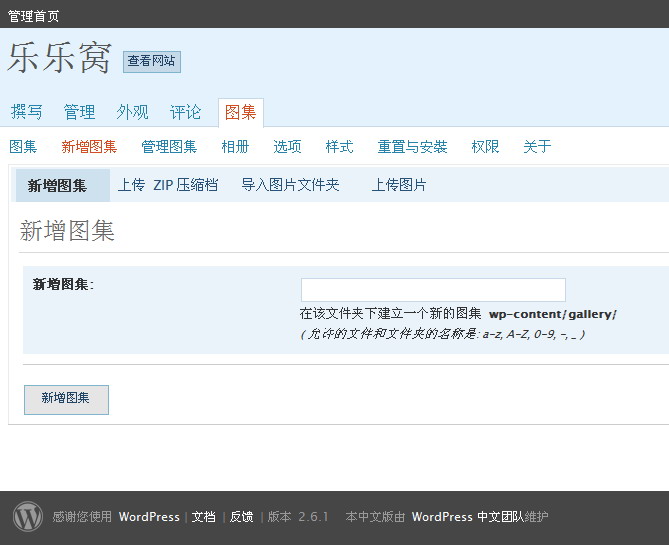Open the 管理 main menu tab
The width and height of the screenshot is (669, 545).
click(79, 112)
